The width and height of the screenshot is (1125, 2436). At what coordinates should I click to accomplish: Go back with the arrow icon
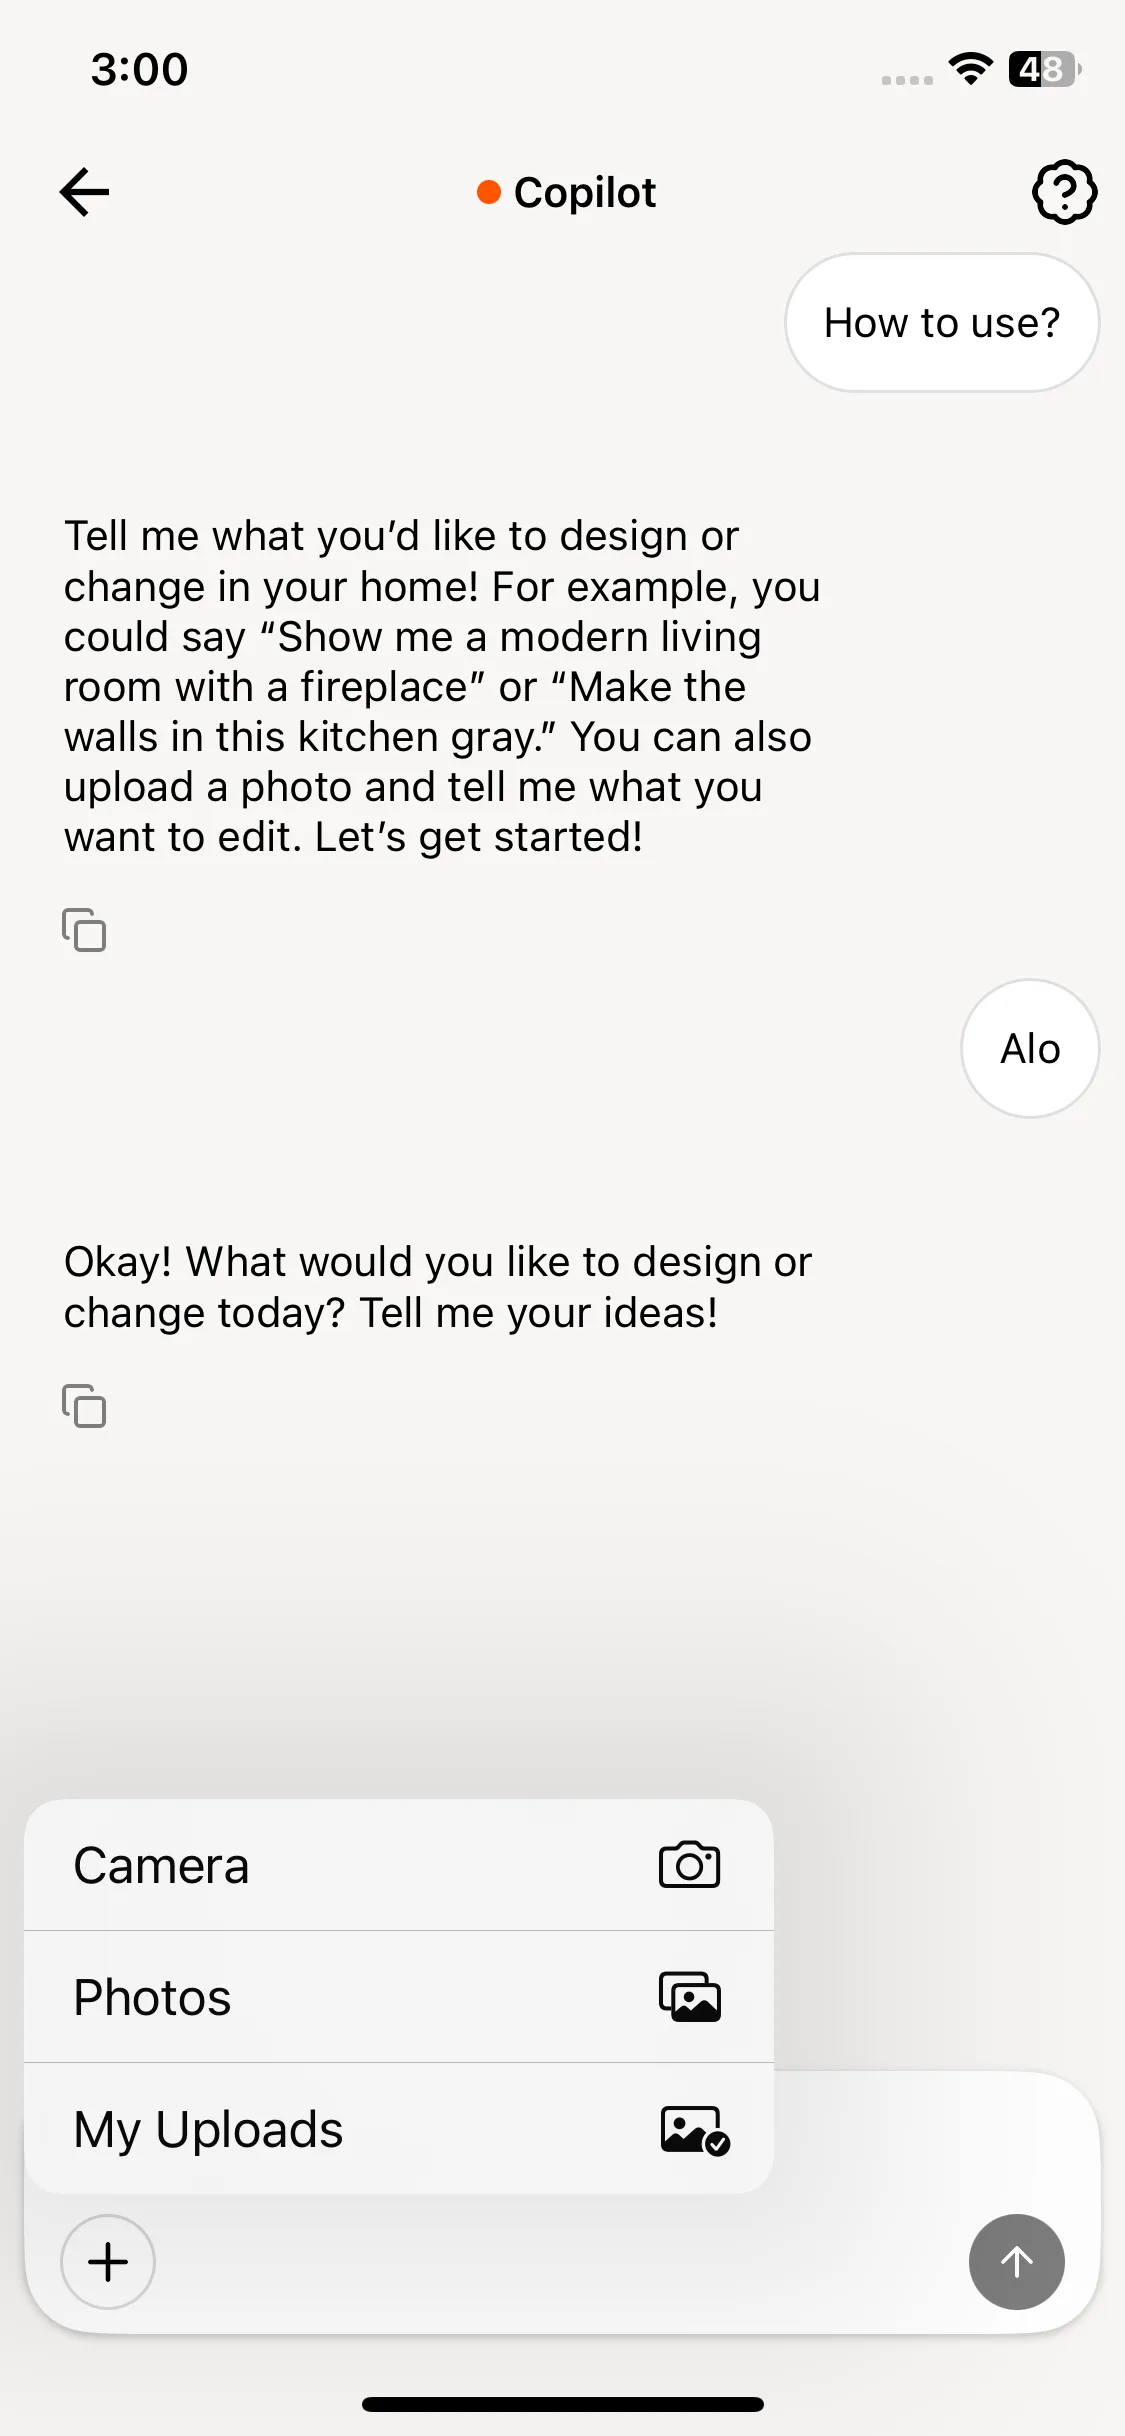pyautogui.click(x=84, y=192)
